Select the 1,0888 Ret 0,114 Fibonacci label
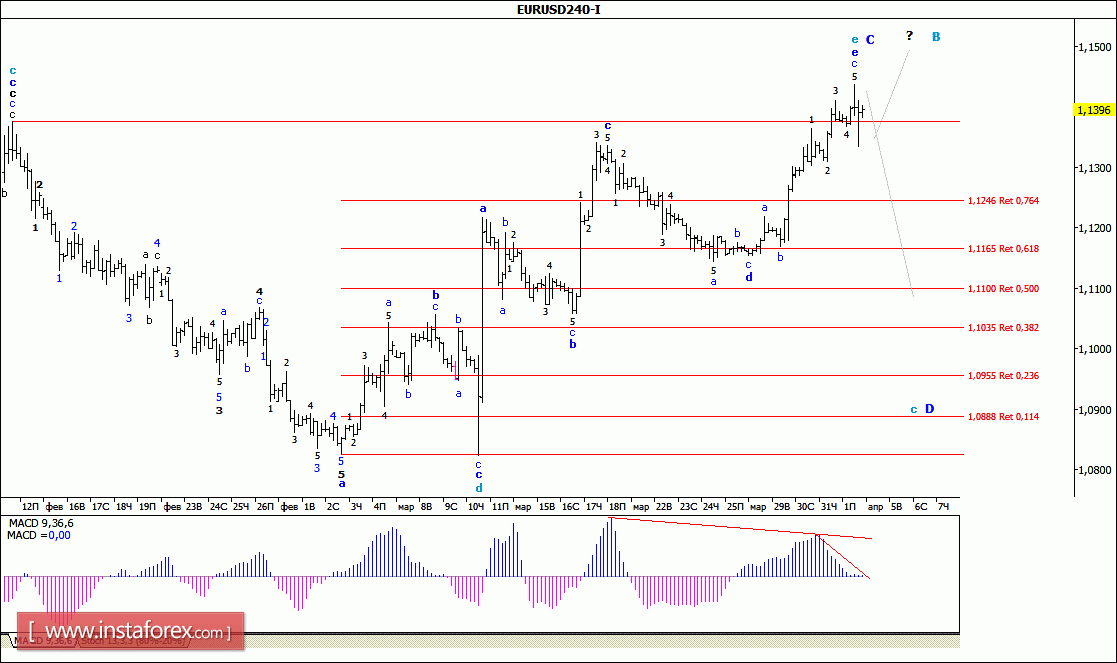 pos(1003,417)
